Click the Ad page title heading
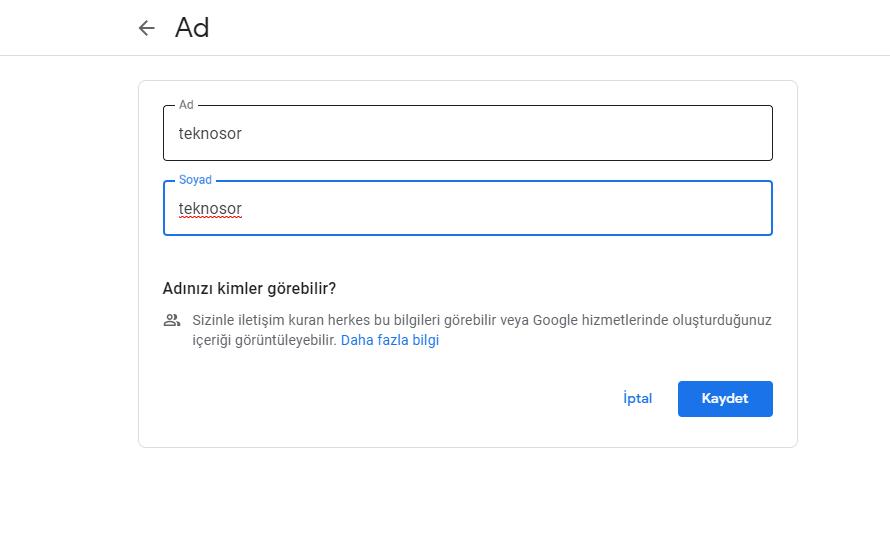This screenshot has width=890, height=558. [192, 28]
